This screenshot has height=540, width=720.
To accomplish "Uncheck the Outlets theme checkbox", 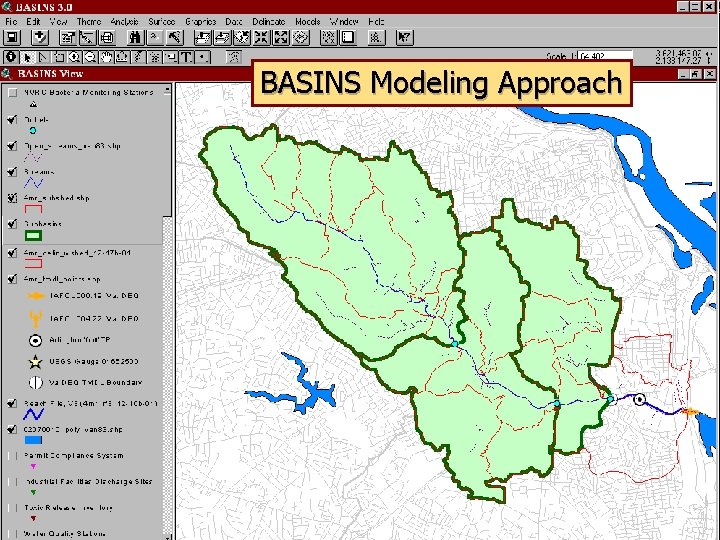I will coord(13,119).
